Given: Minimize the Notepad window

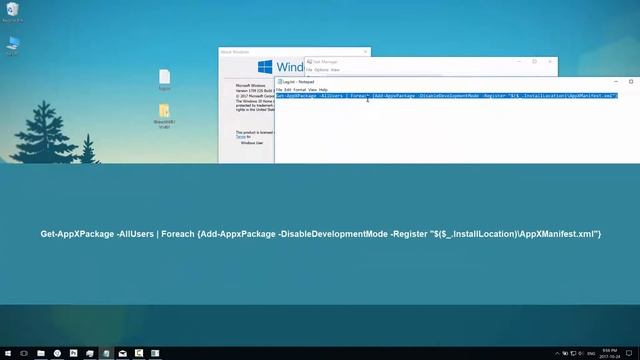Looking at the screenshot, I should [616, 82].
